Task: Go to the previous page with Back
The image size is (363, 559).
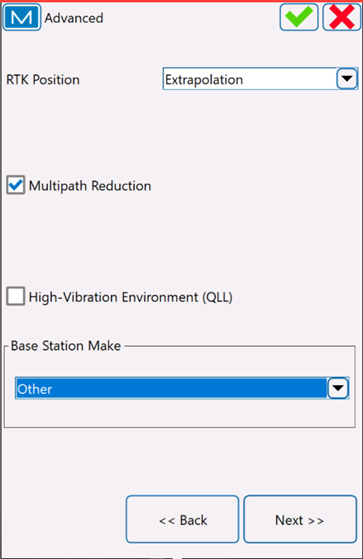Action: click(183, 519)
